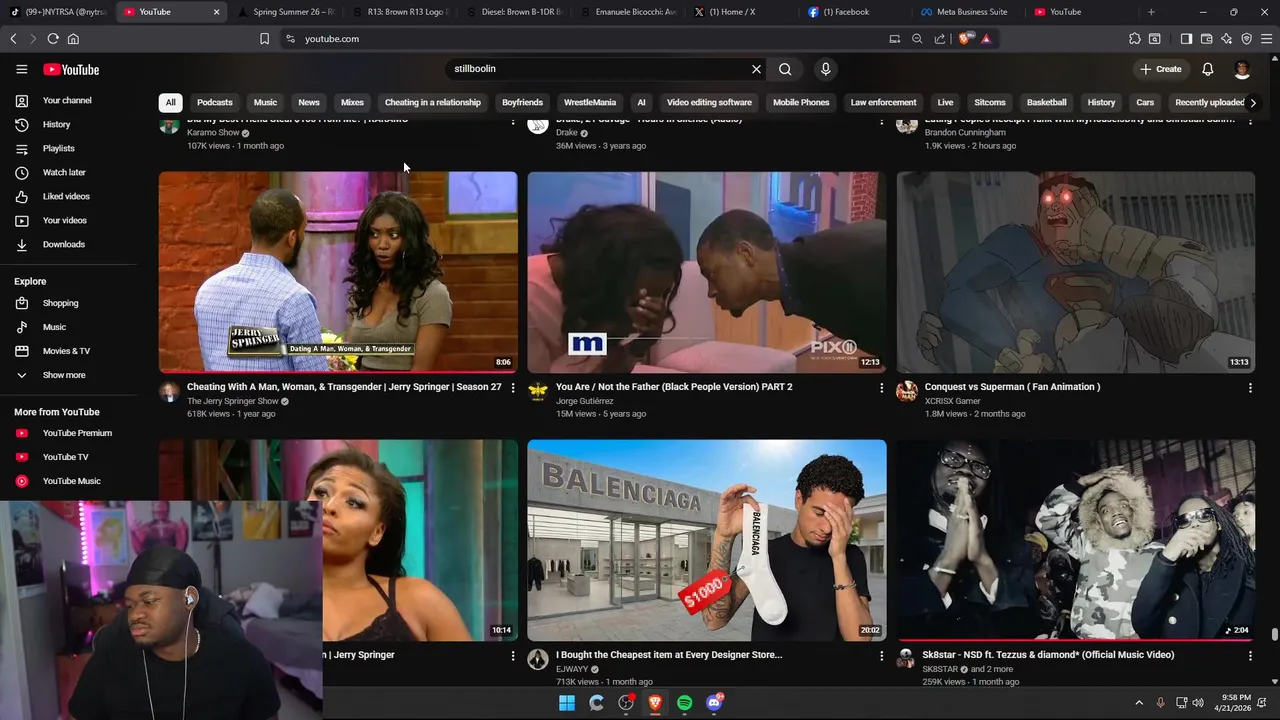Viewport: 1280px width, 720px height.
Task: Open the Conquest vs Superman thumbnail
Action: 1075,272
